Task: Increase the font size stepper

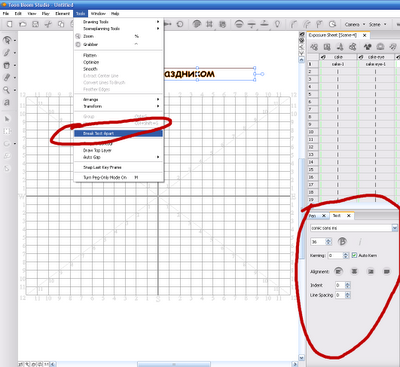Action: click(328, 240)
